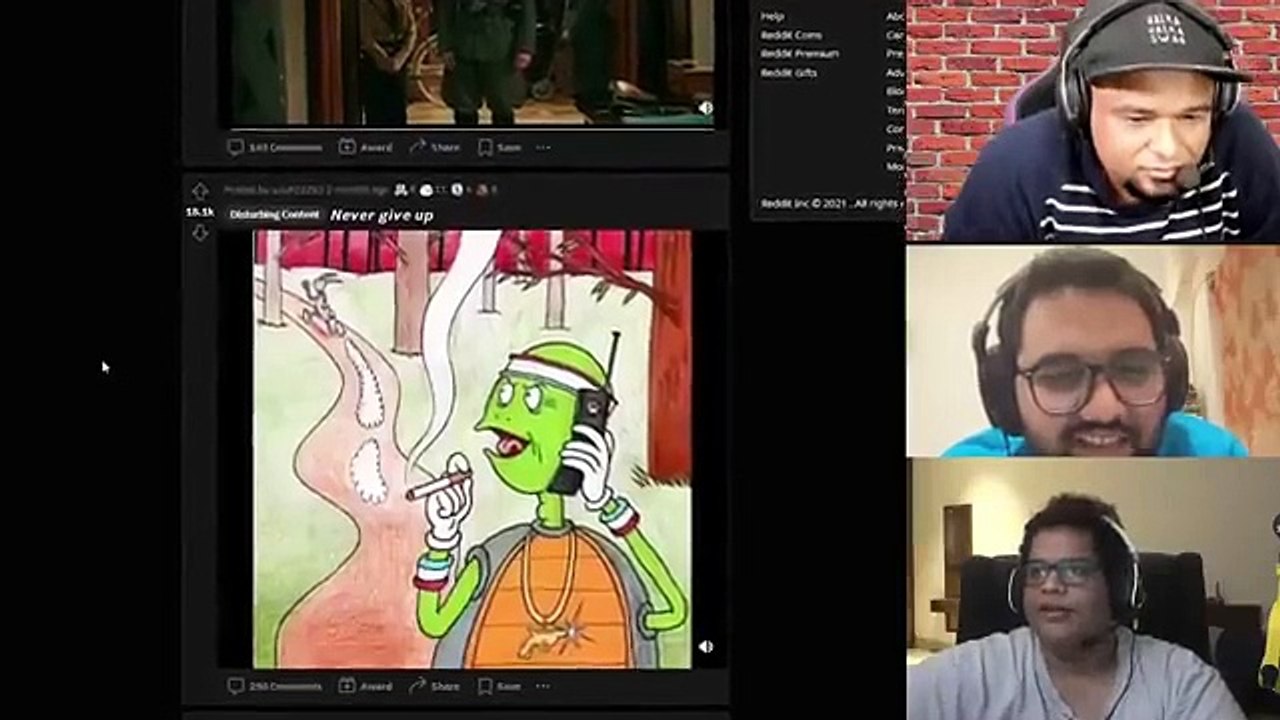
Task: Open the Reddit Gifts link
Action: (788, 72)
